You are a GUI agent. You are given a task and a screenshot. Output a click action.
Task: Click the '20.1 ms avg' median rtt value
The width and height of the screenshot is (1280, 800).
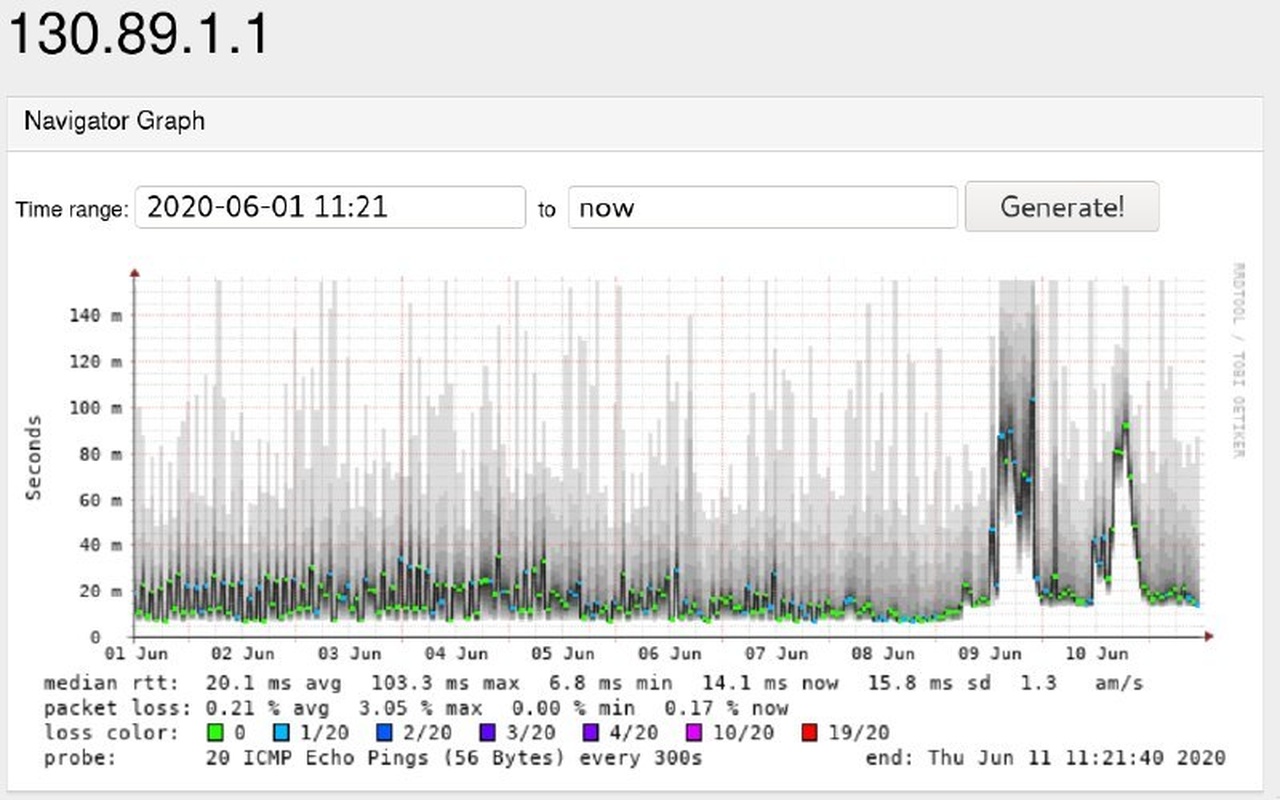click(x=273, y=684)
